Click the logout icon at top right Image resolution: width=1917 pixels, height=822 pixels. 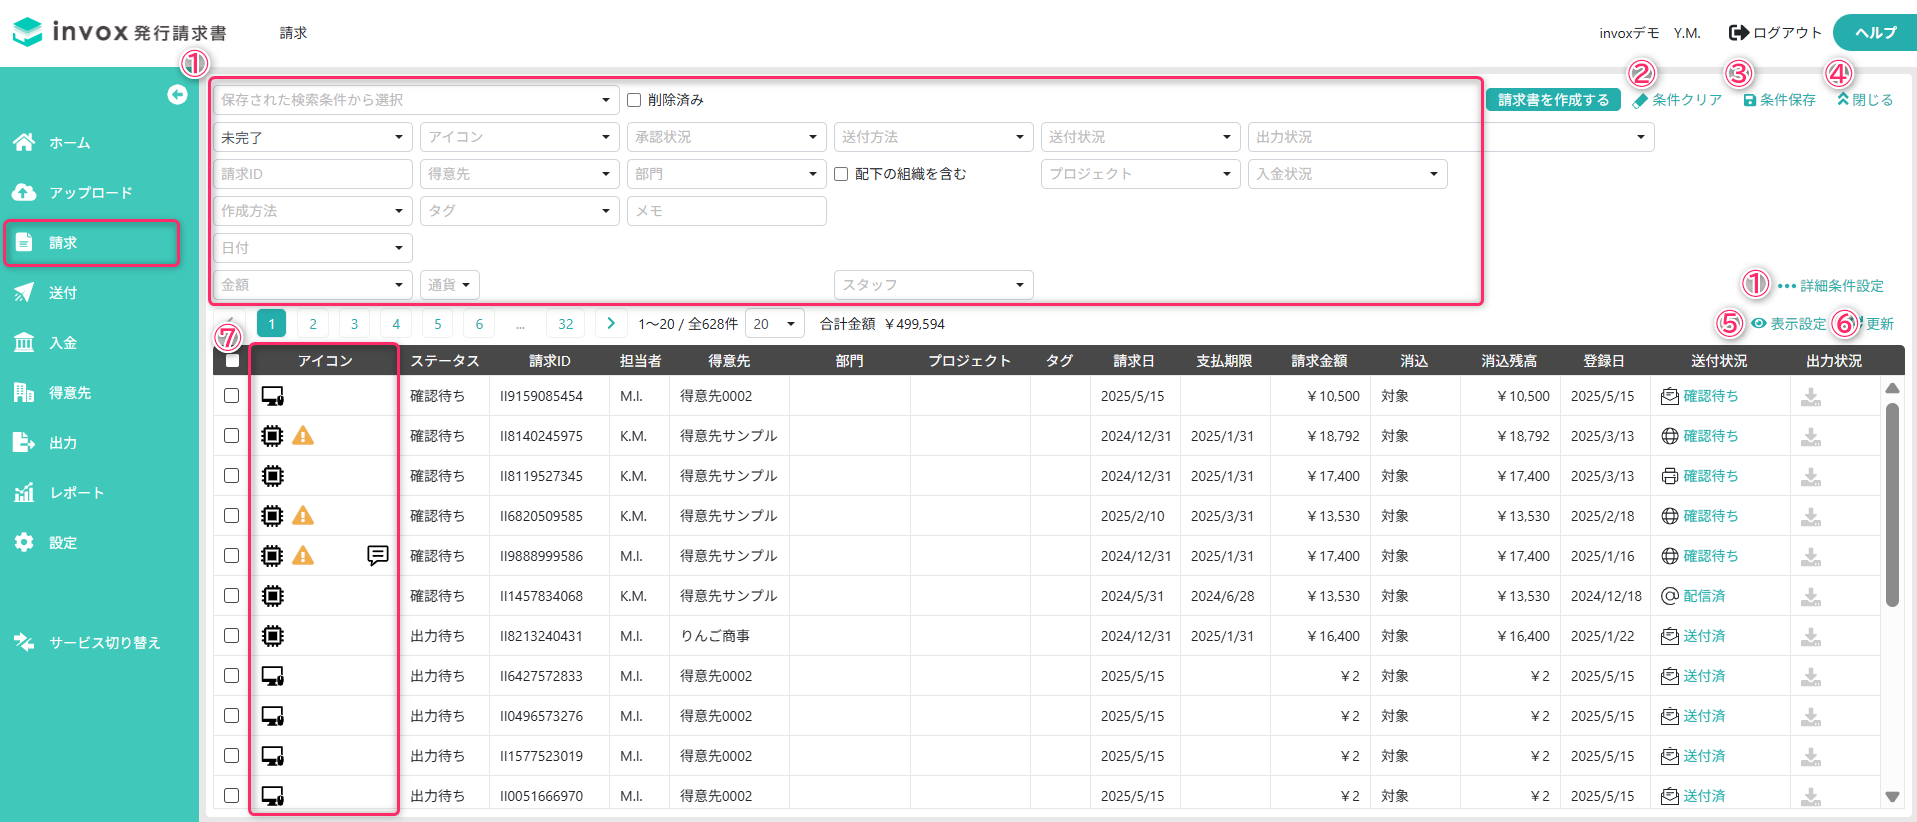click(x=1739, y=33)
